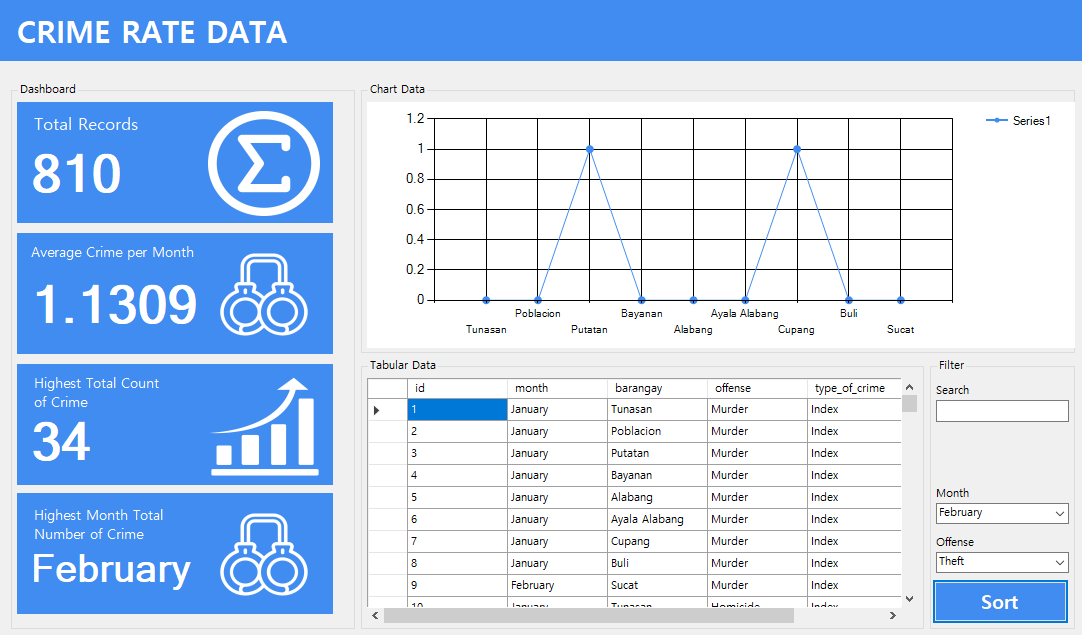Select the current row arrow indicator

(x=377, y=410)
